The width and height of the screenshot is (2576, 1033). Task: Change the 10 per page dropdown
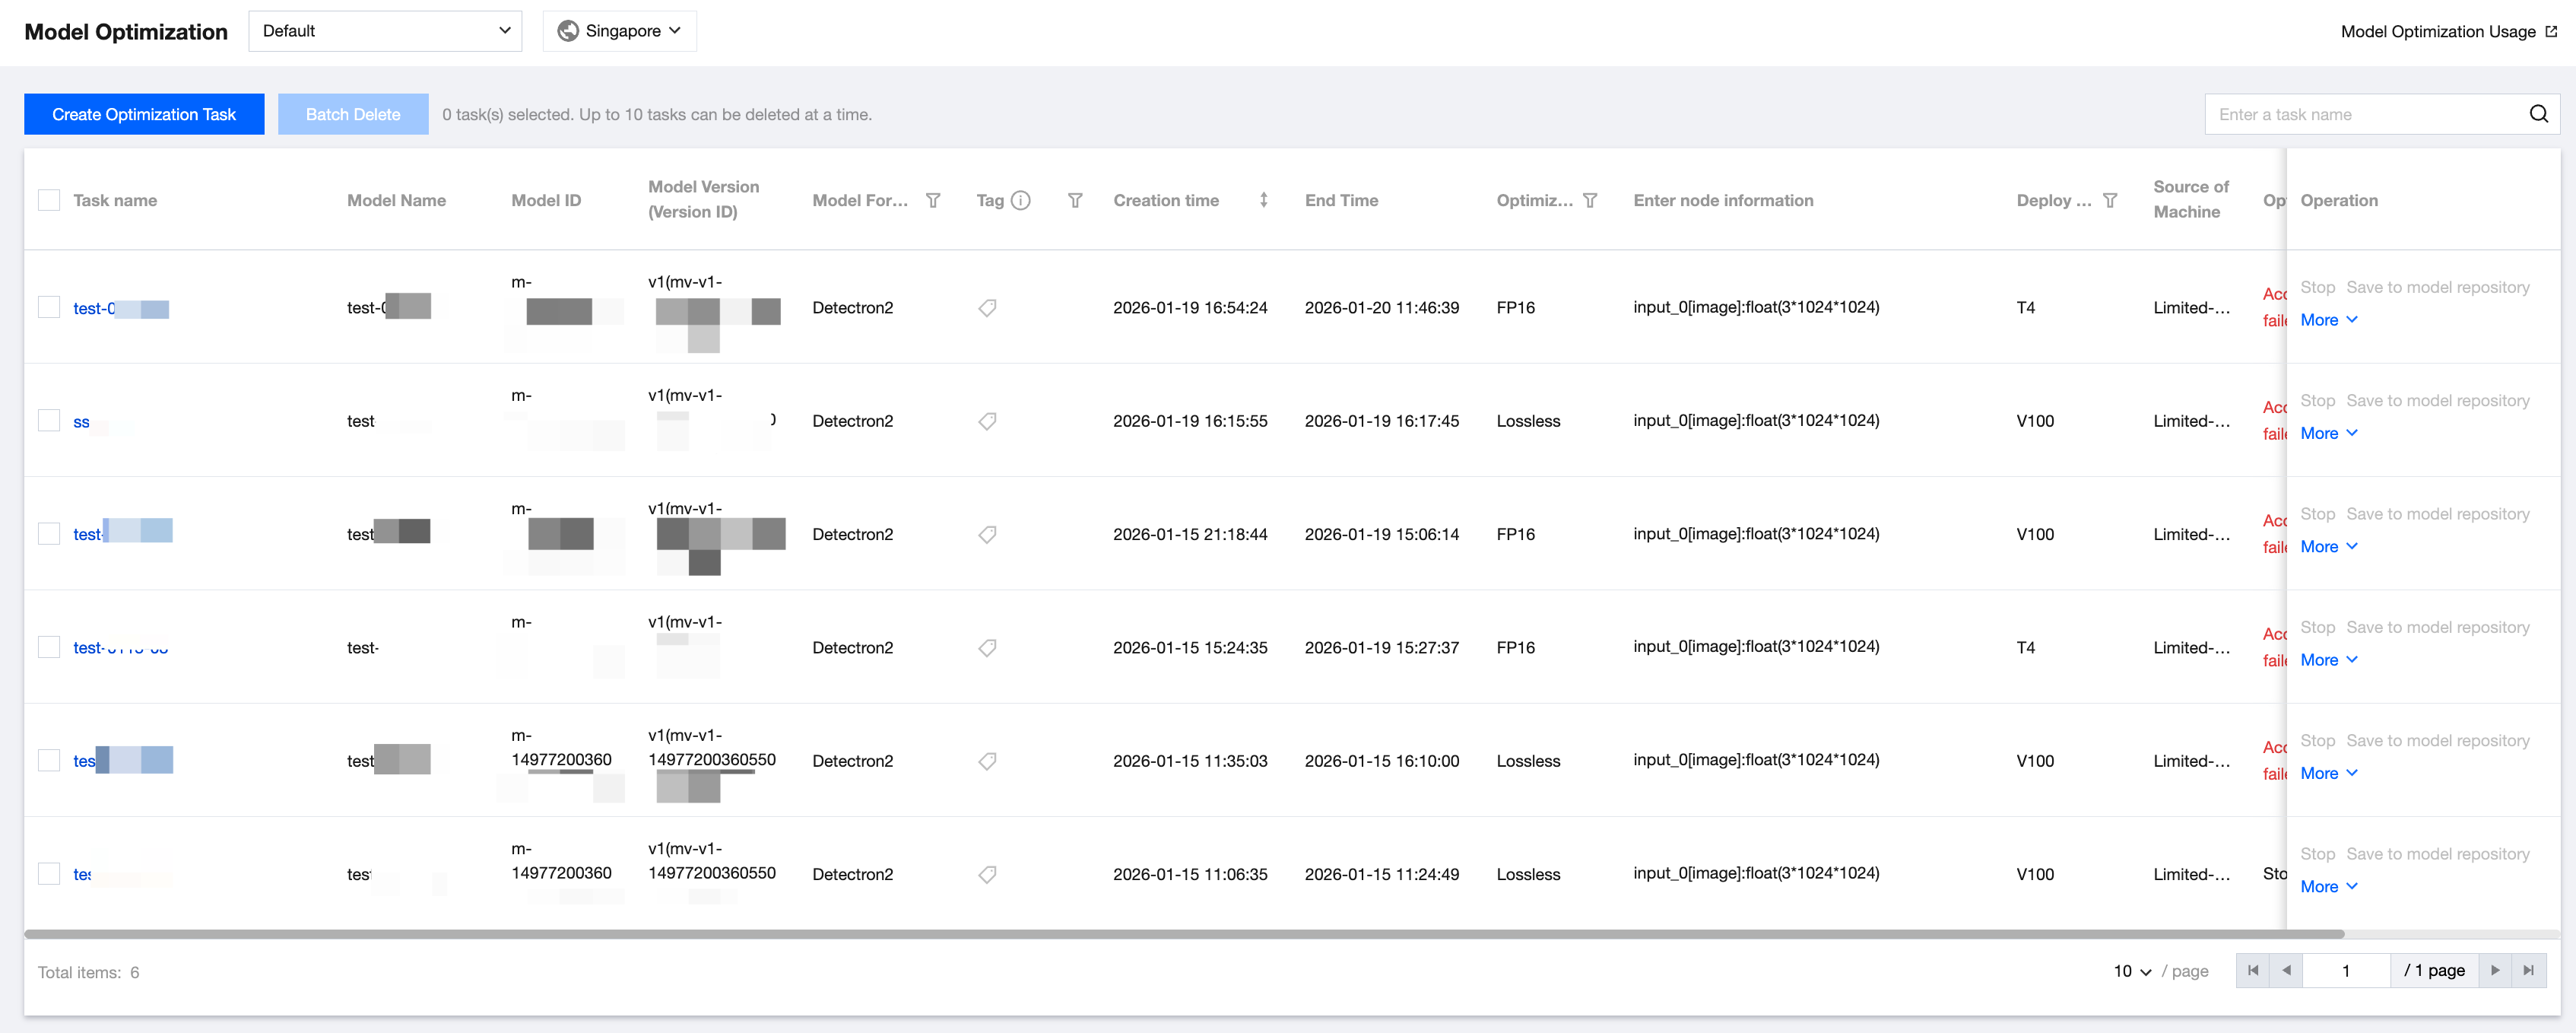click(2132, 971)
